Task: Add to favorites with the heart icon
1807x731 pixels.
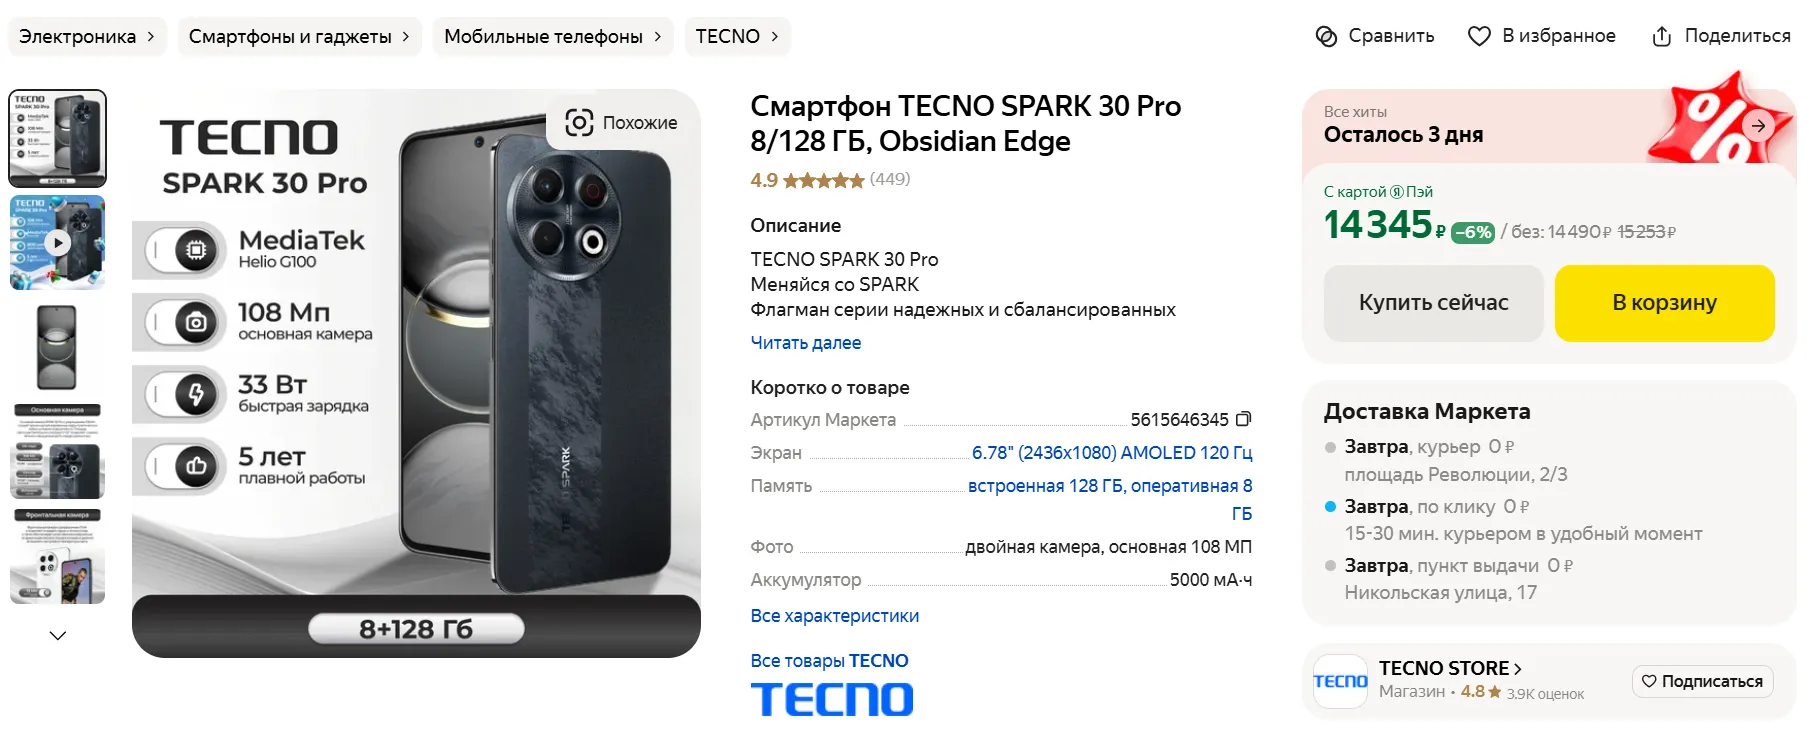Action: [1479, 36]
